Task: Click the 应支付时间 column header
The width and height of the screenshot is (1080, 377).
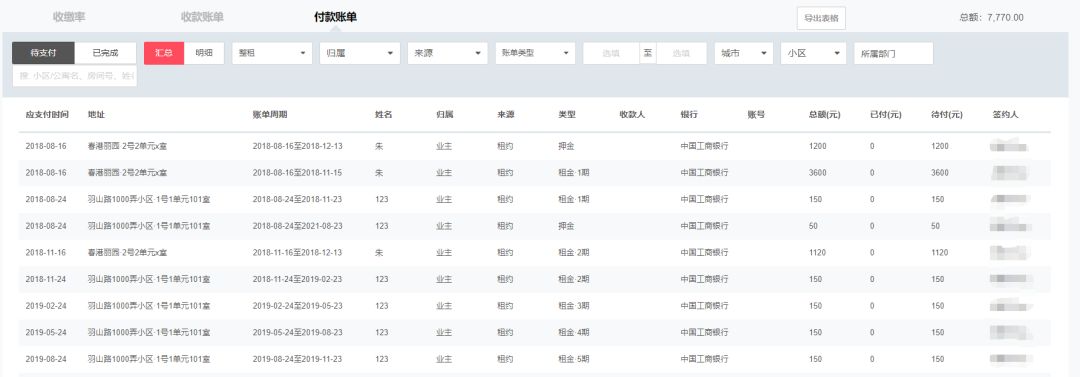Action: [47, 115]
